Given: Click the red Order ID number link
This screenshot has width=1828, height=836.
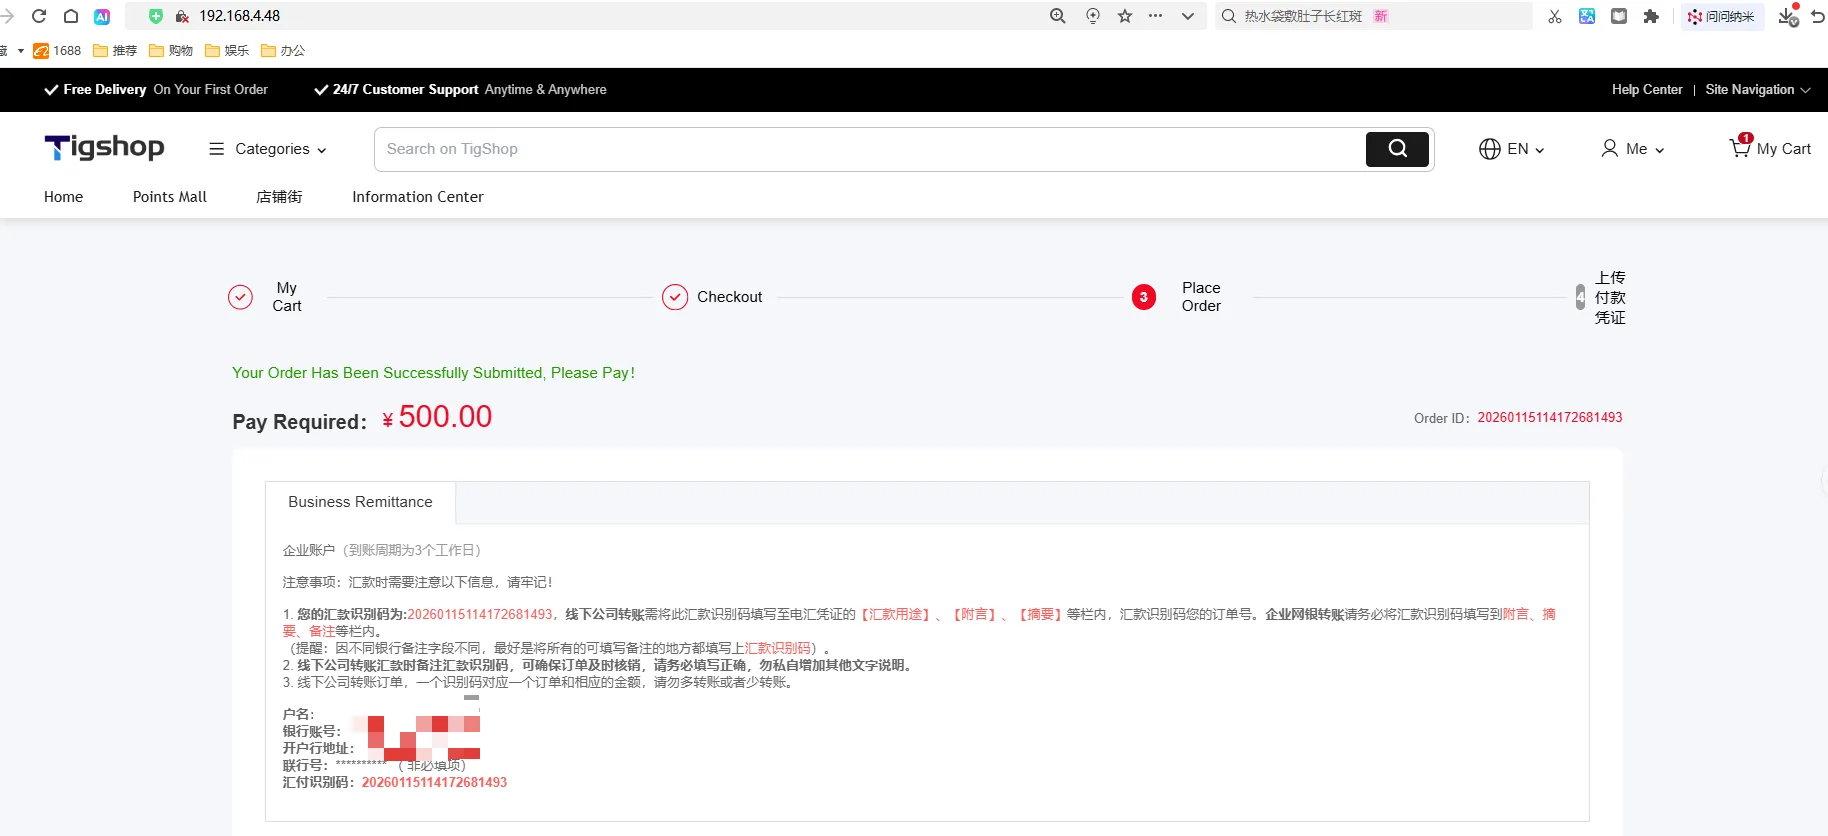Looking at the screenshot, I should tap(1549, 418).
